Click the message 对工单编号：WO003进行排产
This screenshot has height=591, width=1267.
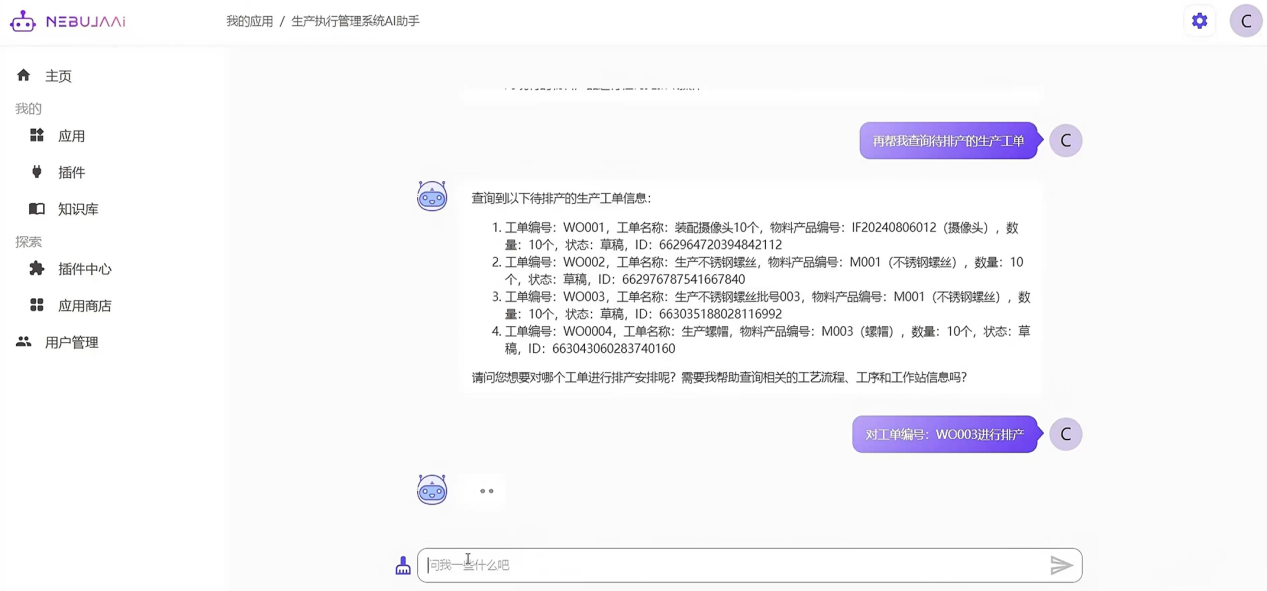click(x=944, y=435)
